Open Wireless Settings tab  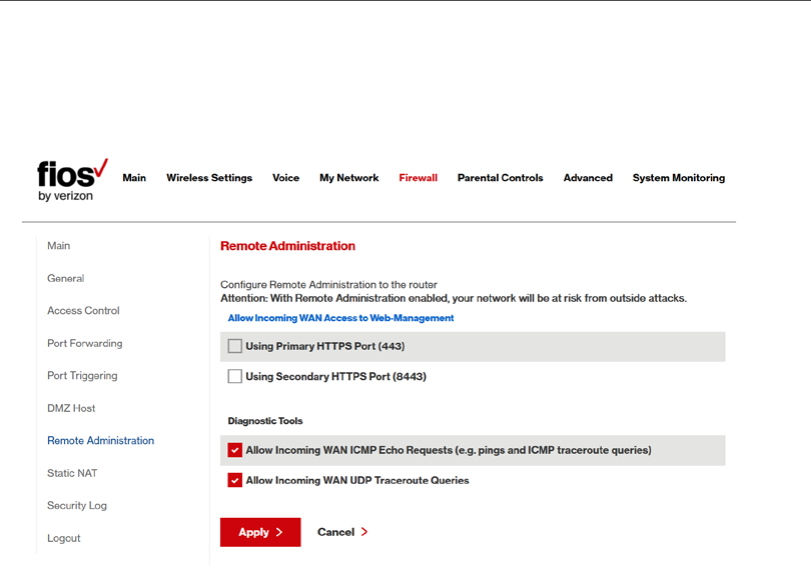click(209, 178)
